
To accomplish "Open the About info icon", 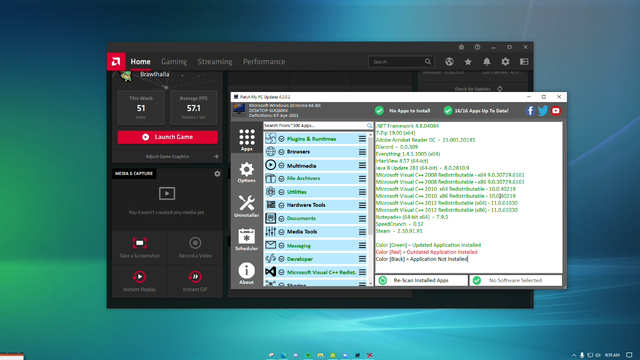I will pos(247,273).
